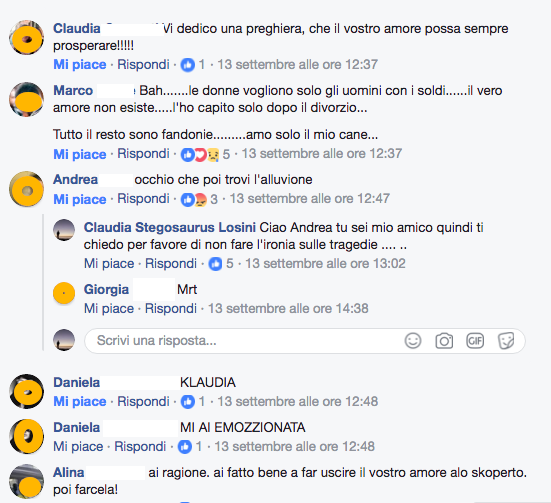Click Rispondi under Andrea's alluvione comment
This screenshot has height=503, width=551.
[x=143, y=199]
